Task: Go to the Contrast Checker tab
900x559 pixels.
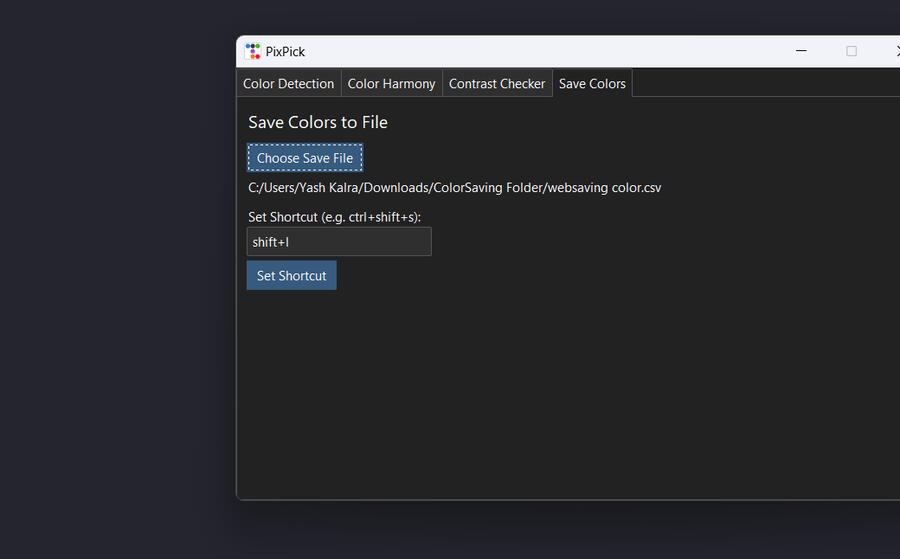Action: tap(497, 84)
